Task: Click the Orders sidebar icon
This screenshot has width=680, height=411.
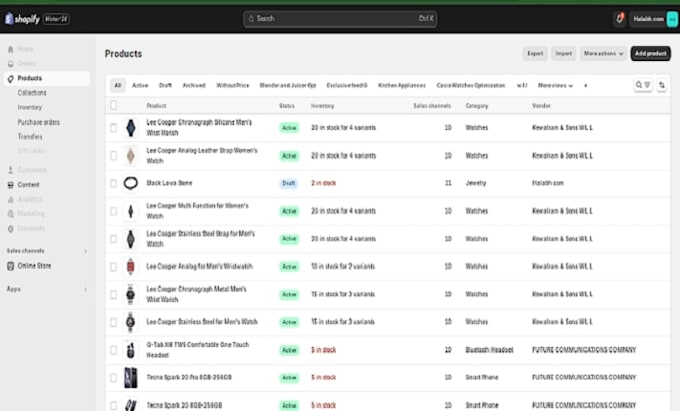Action: [10, 64]
